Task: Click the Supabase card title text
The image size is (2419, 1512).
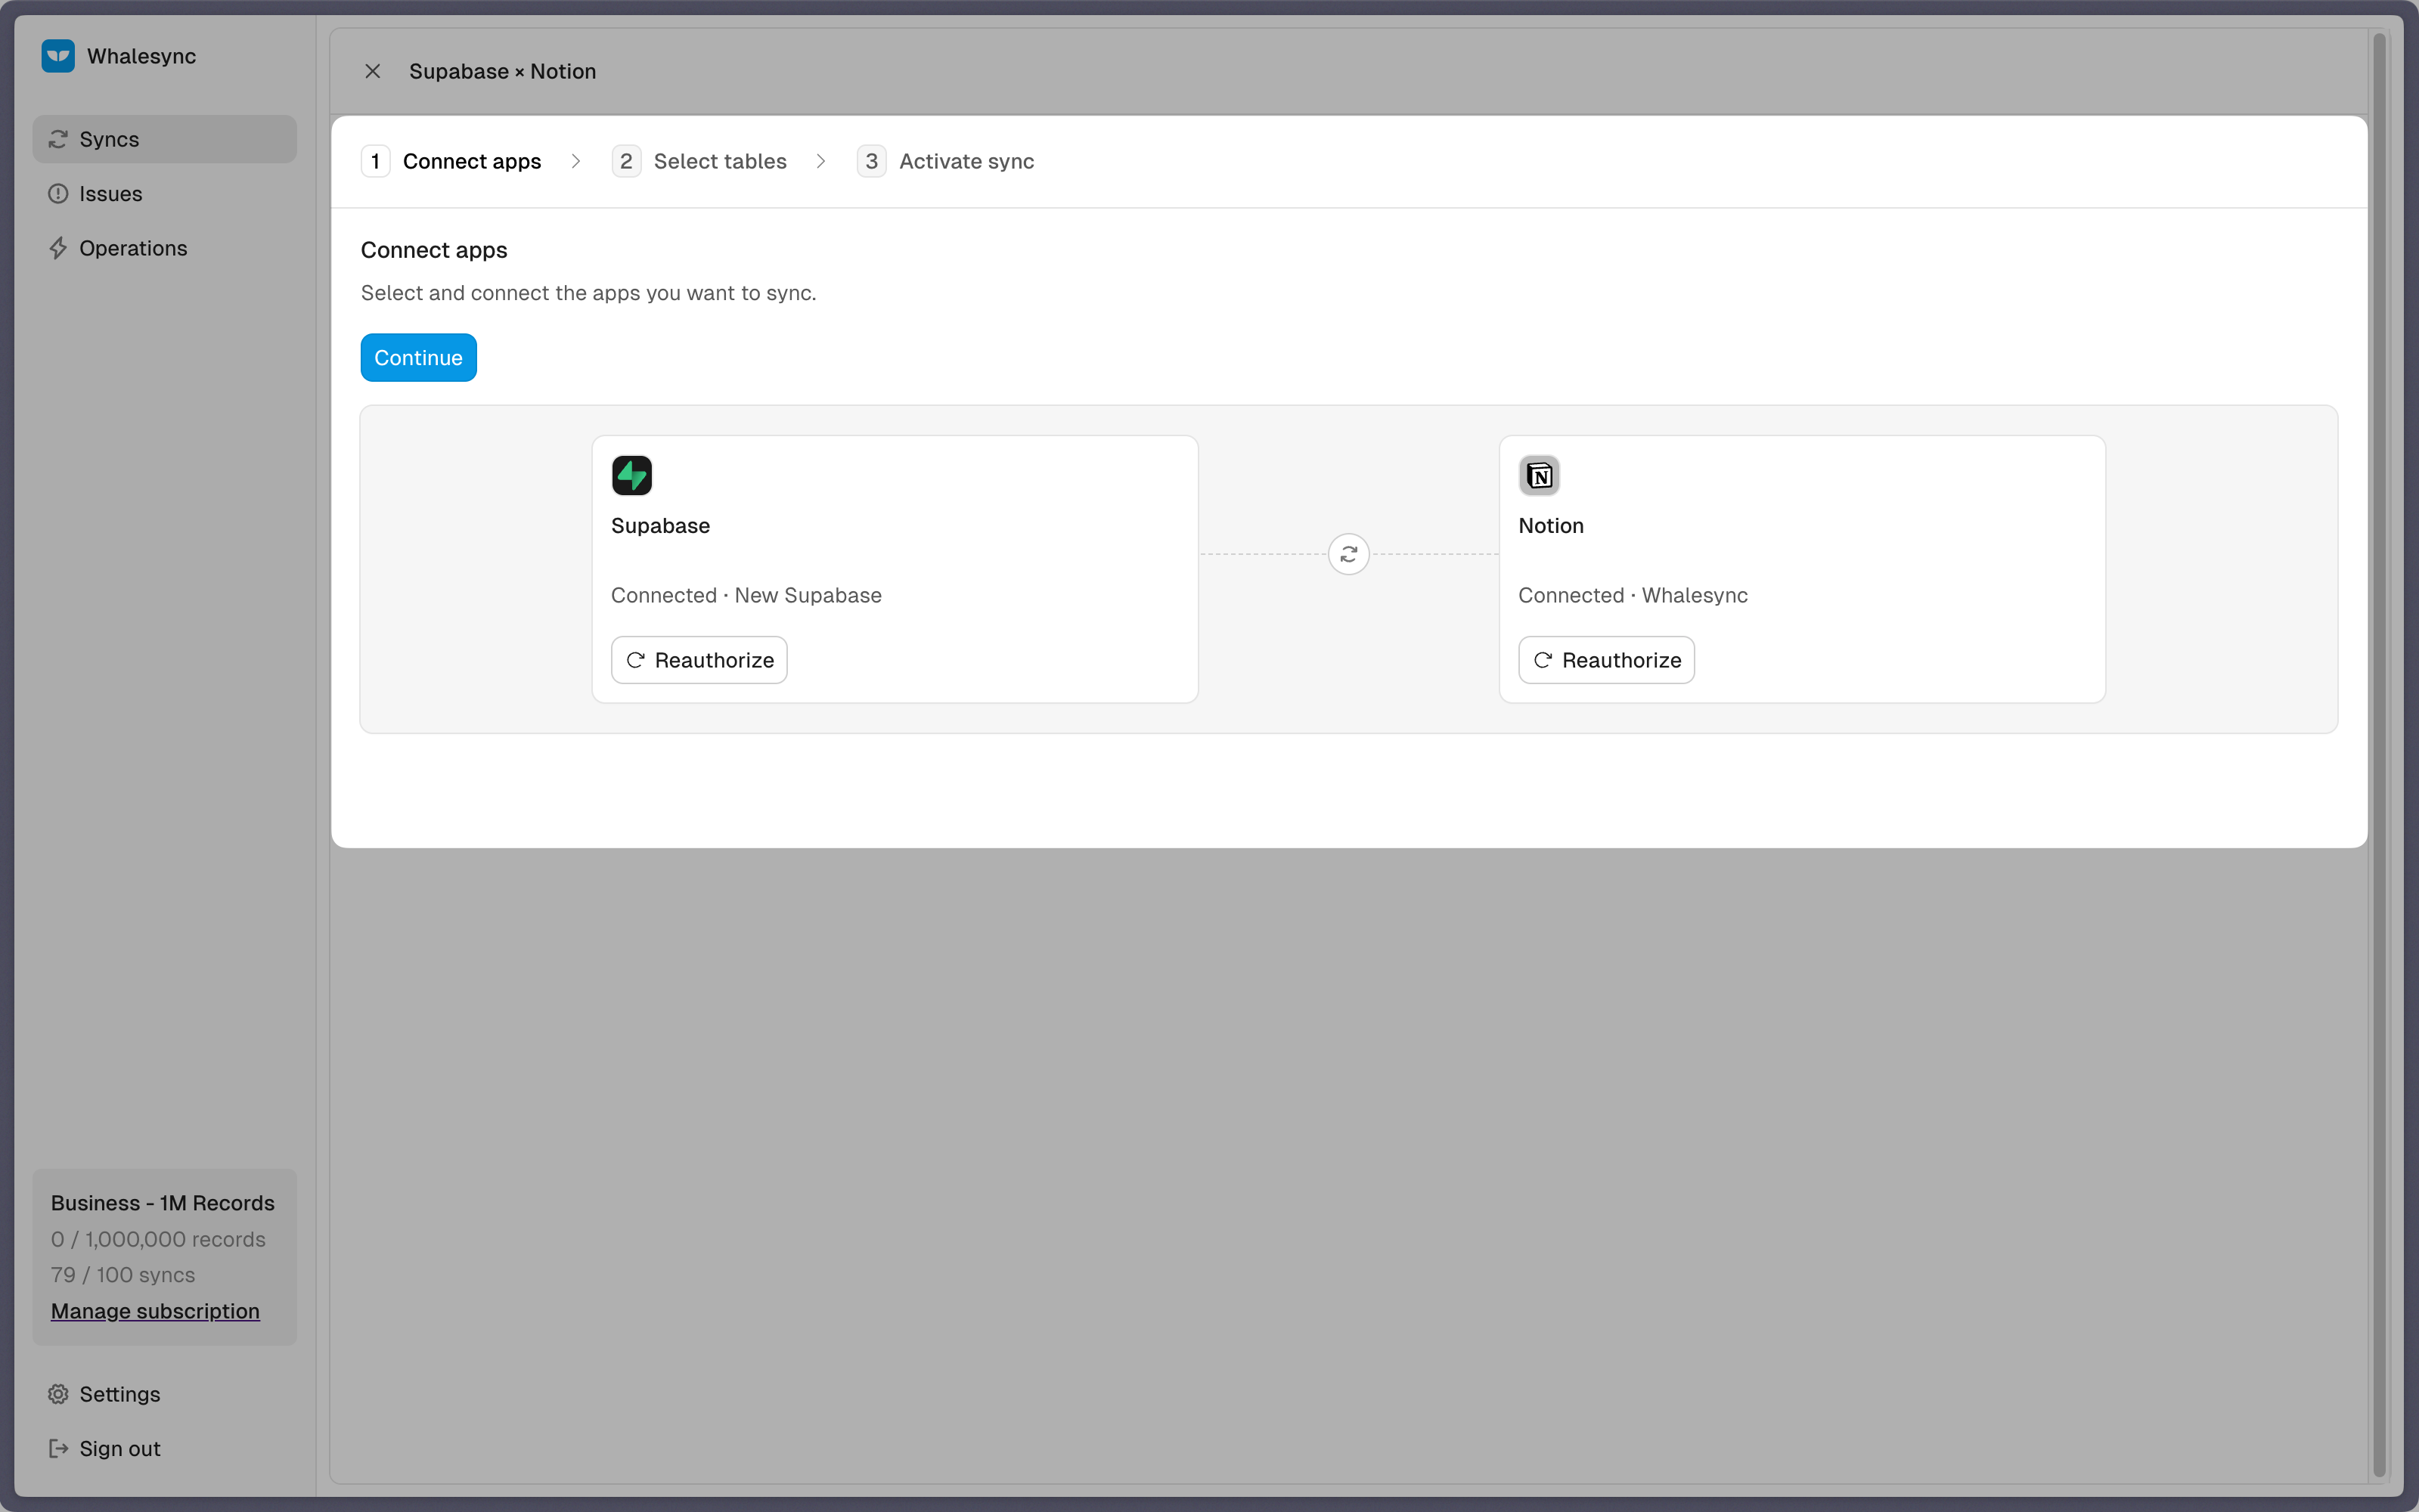Action: [660, 526]
